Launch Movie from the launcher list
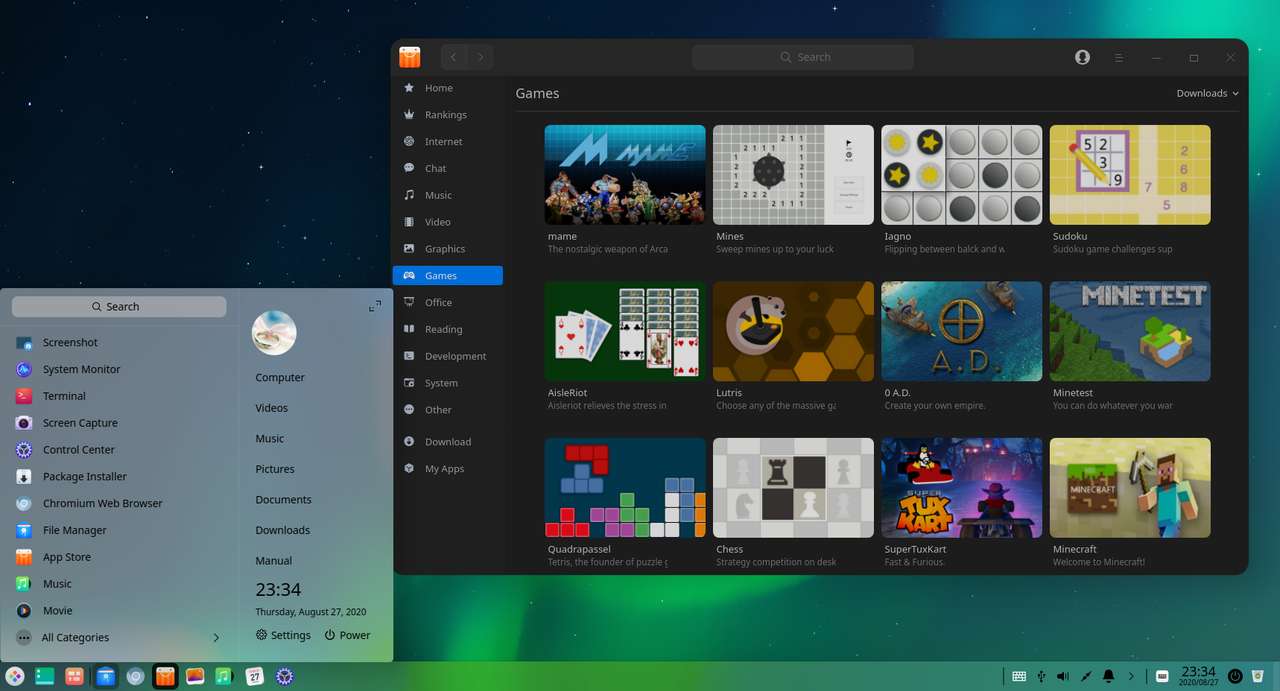The width and height of the screenshot is (1280, 691). 119,611
